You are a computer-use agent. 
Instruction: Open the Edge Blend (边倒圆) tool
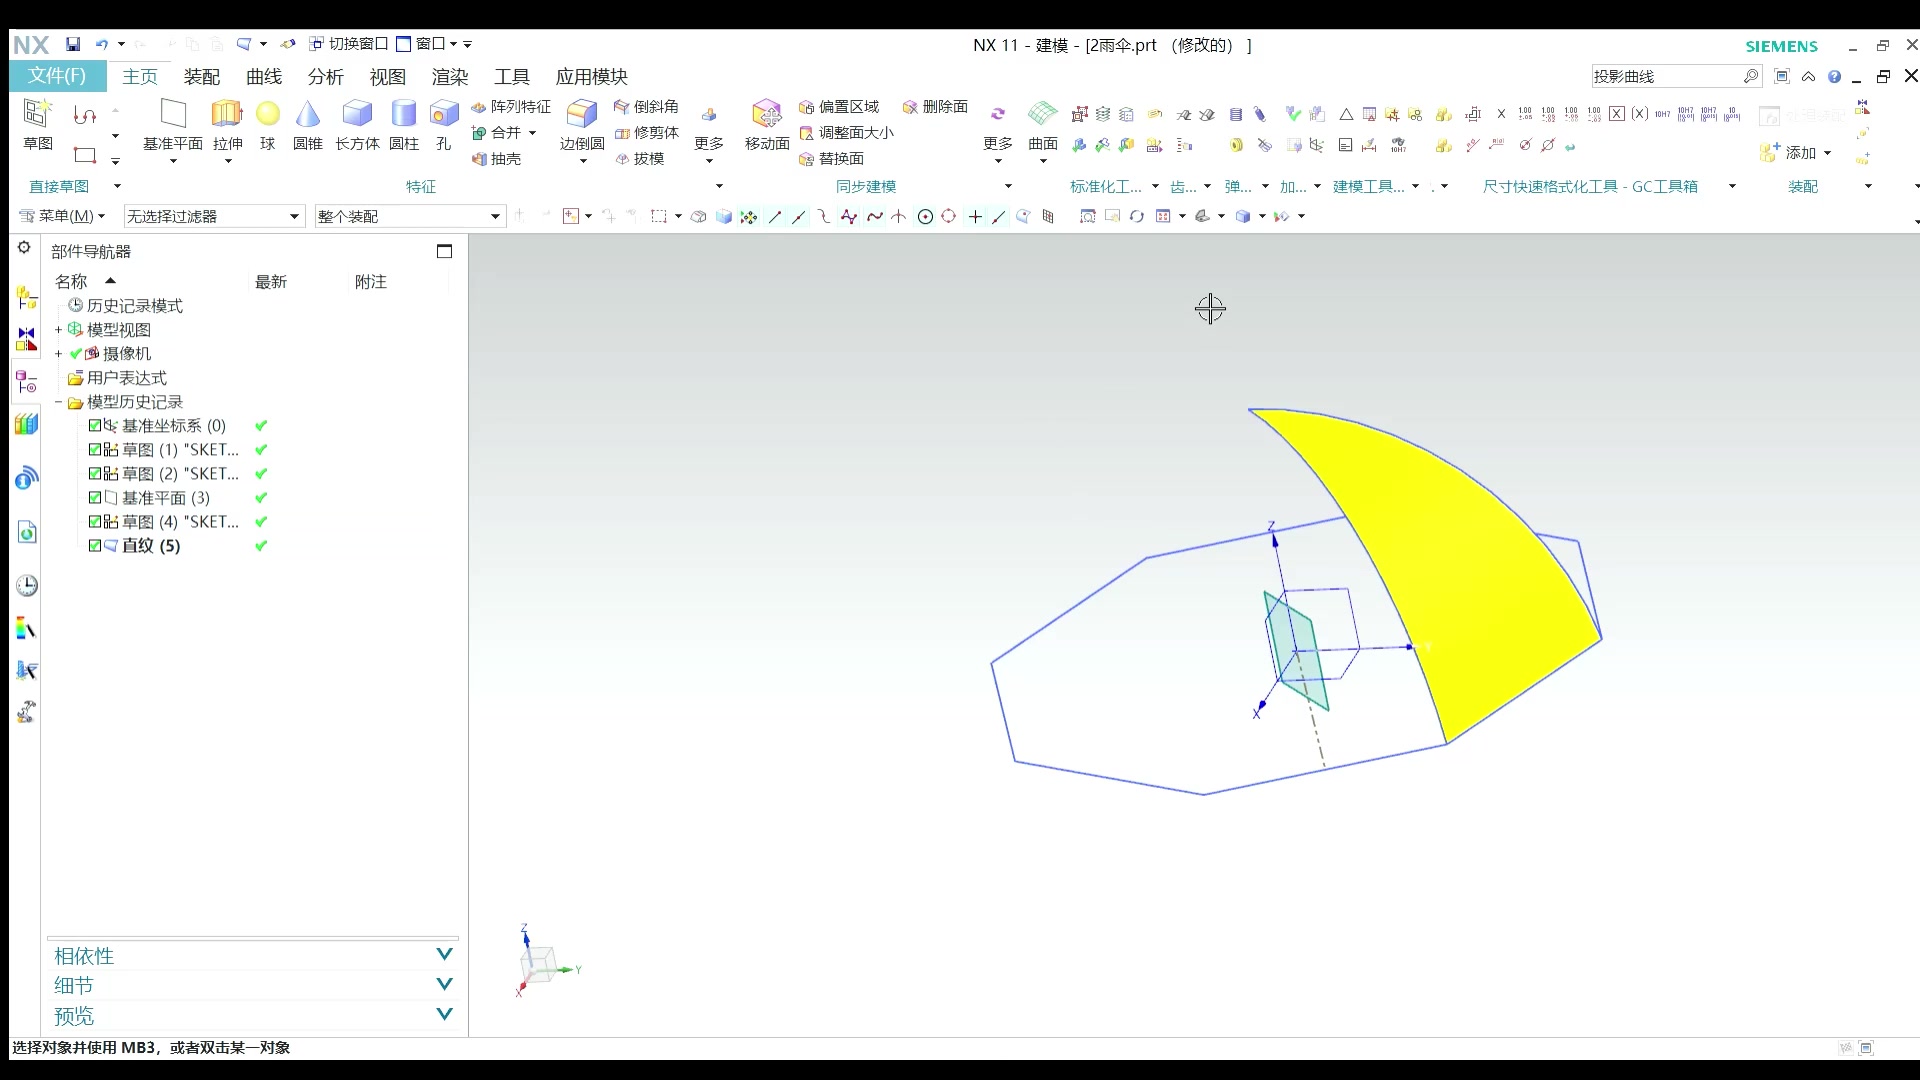click(581, 115)
